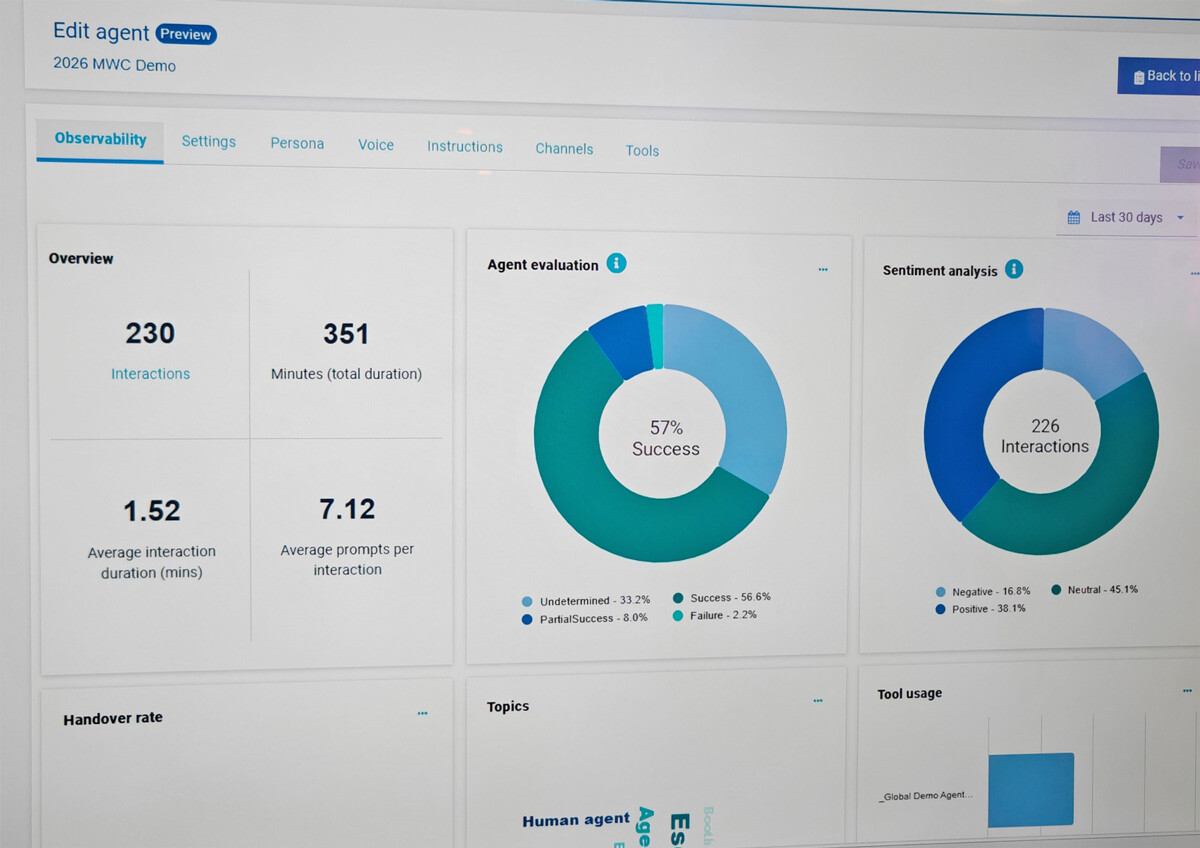Switch to the Persona tab
This screenshot has height=848, width=1200.
click(x=297, y=143)
